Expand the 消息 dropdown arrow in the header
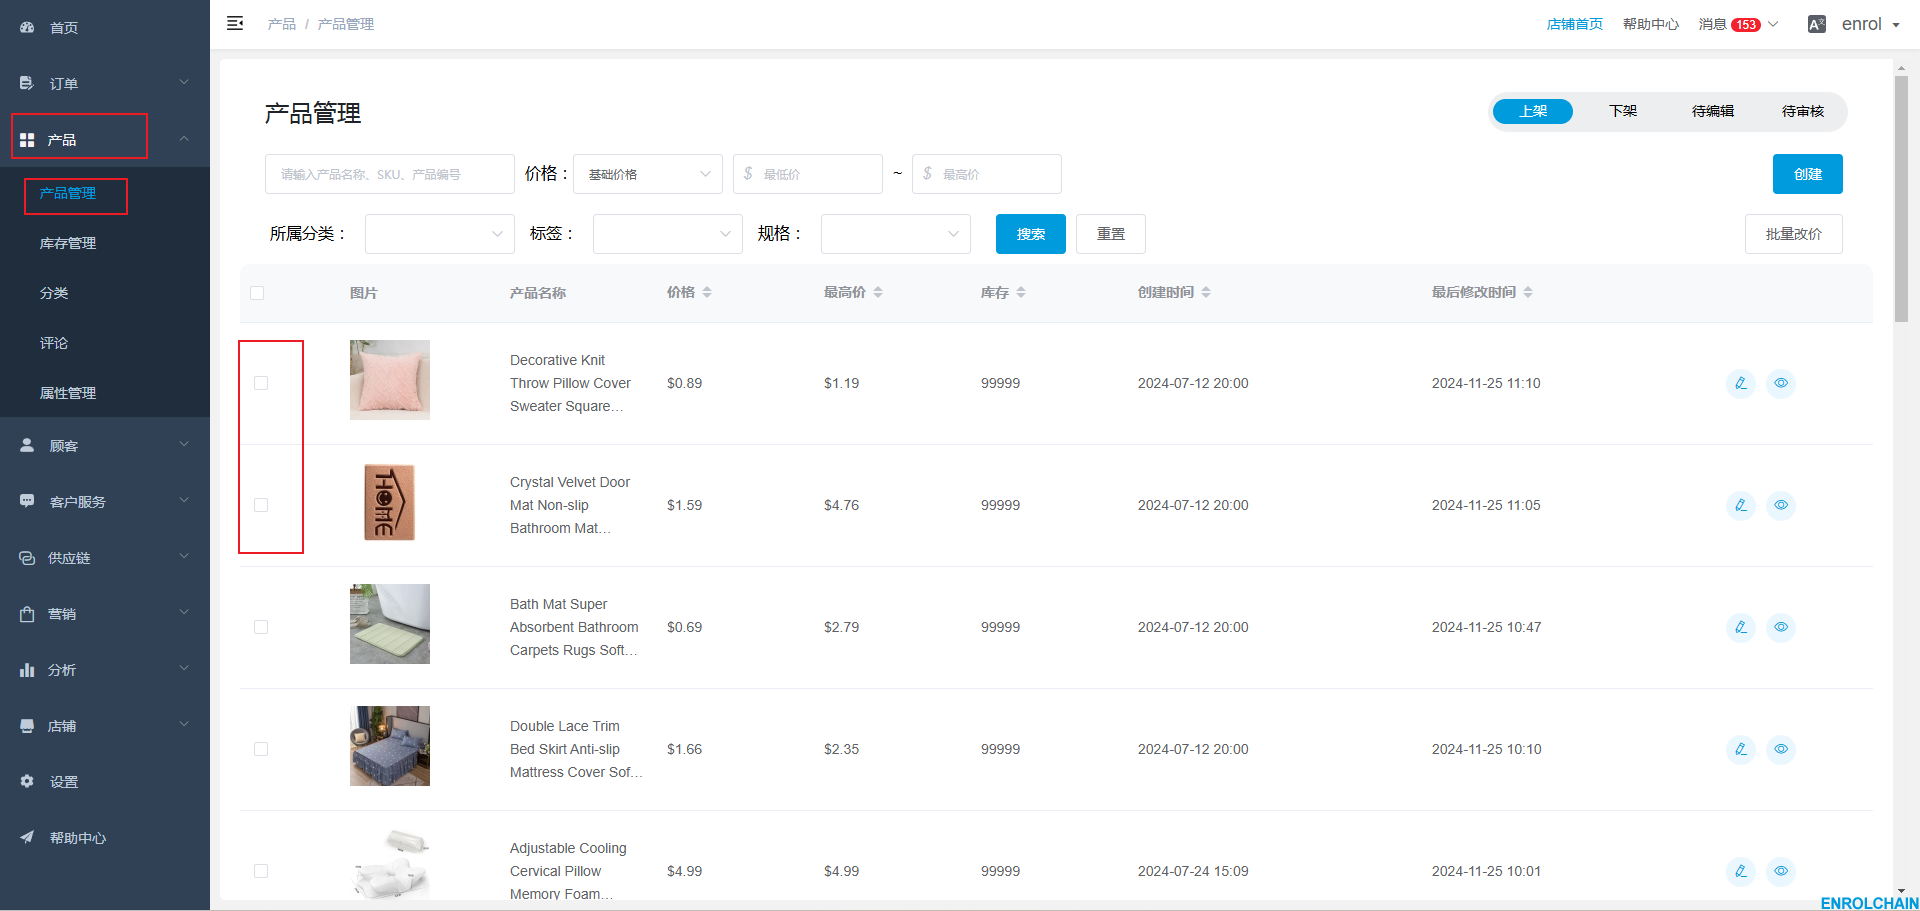This screenshot has height=911, width=1920. tap(1773, 24)
